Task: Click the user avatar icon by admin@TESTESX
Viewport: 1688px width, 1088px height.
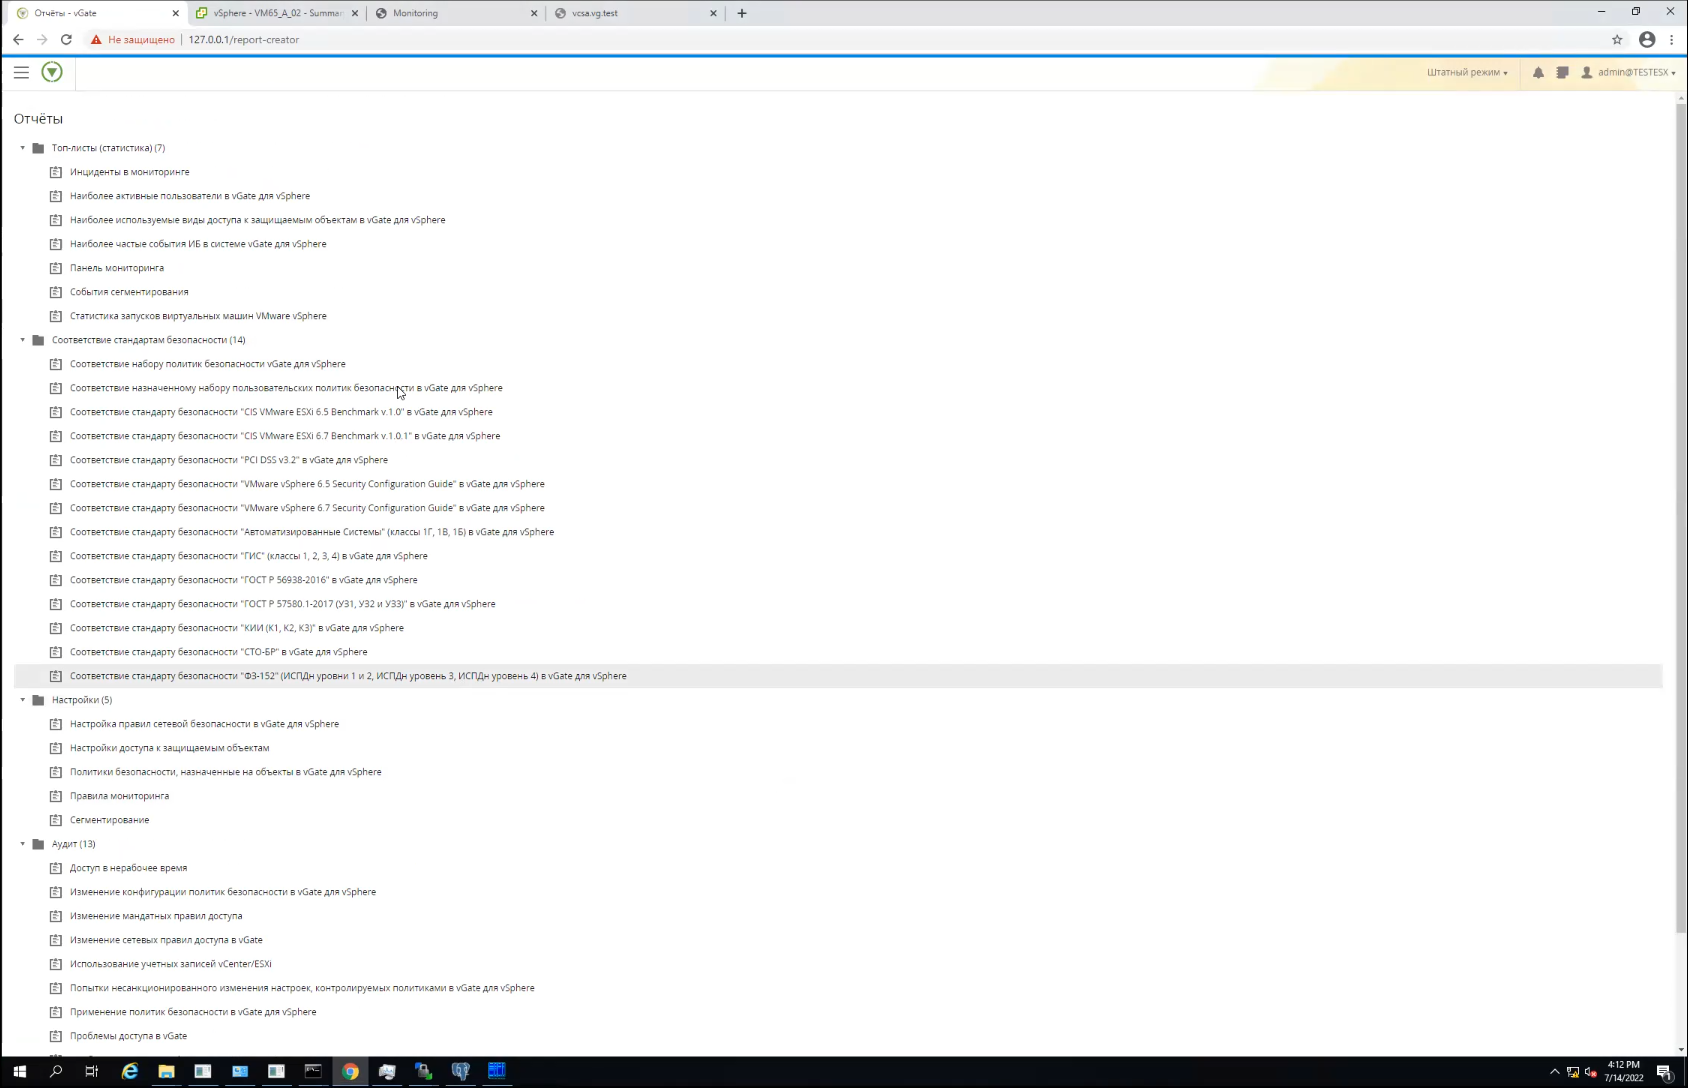Action: [x=1586, y=72]
